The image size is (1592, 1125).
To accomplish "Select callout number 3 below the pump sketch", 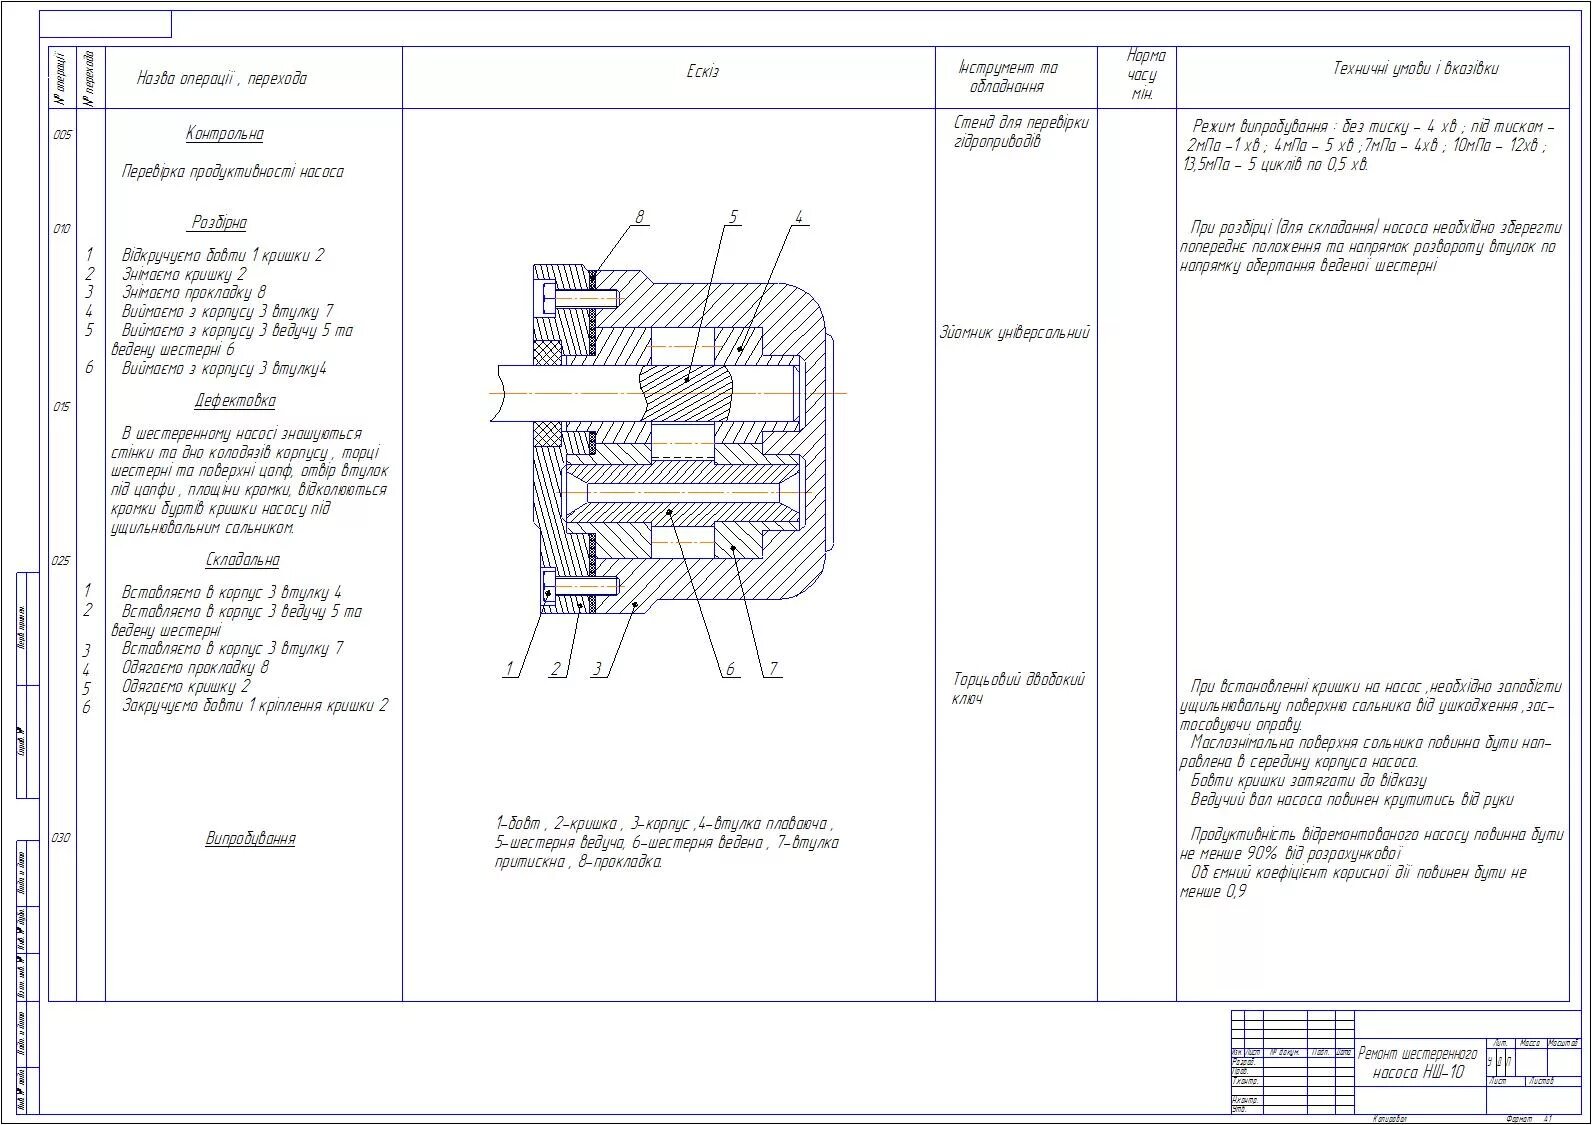I will 598,669.
